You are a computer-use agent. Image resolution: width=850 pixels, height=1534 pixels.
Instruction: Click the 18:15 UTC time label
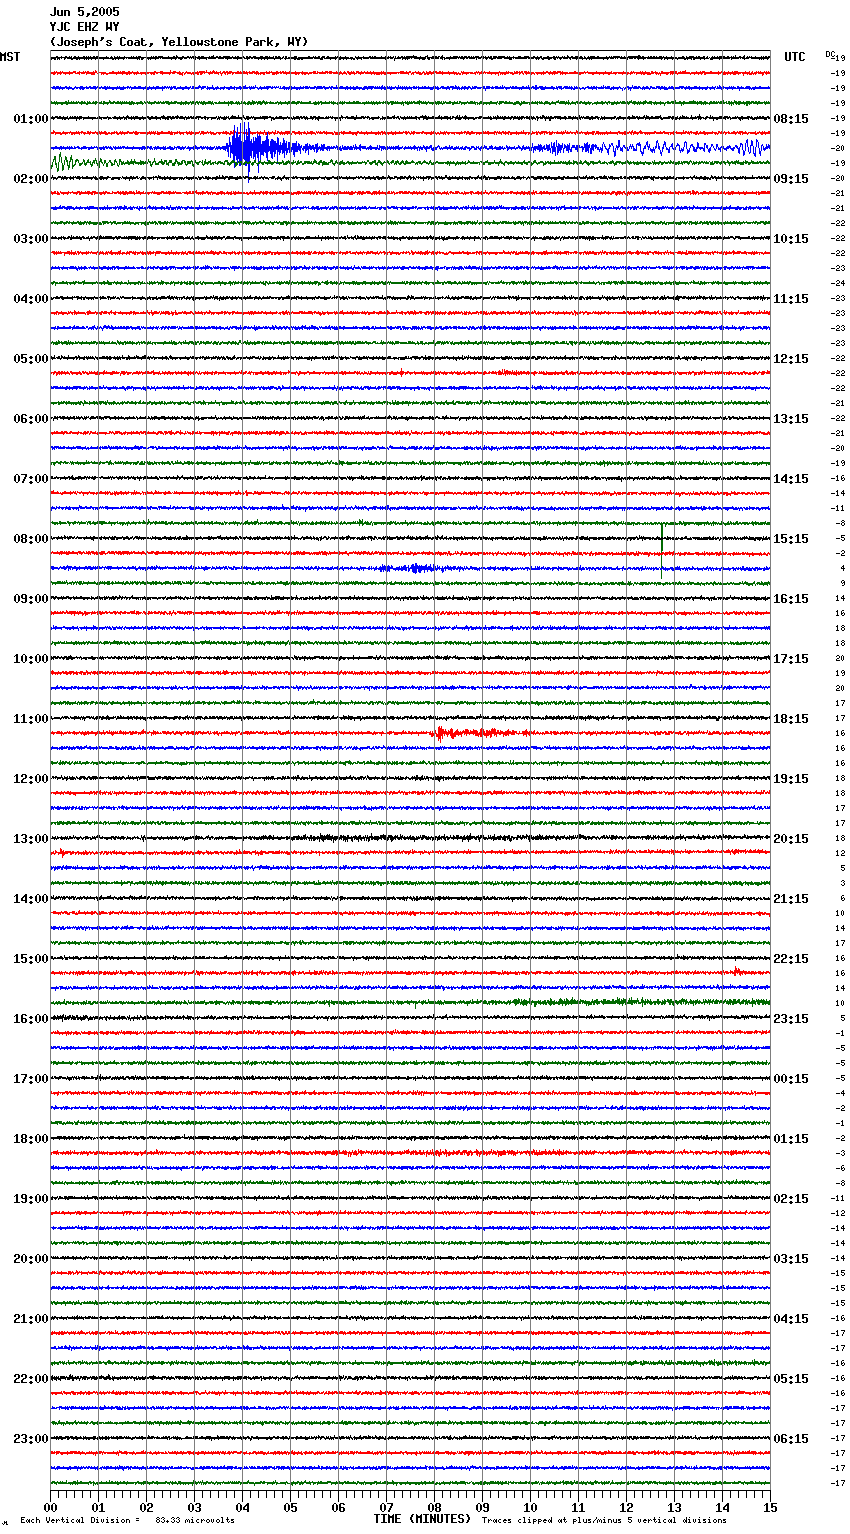click(791, 719)
